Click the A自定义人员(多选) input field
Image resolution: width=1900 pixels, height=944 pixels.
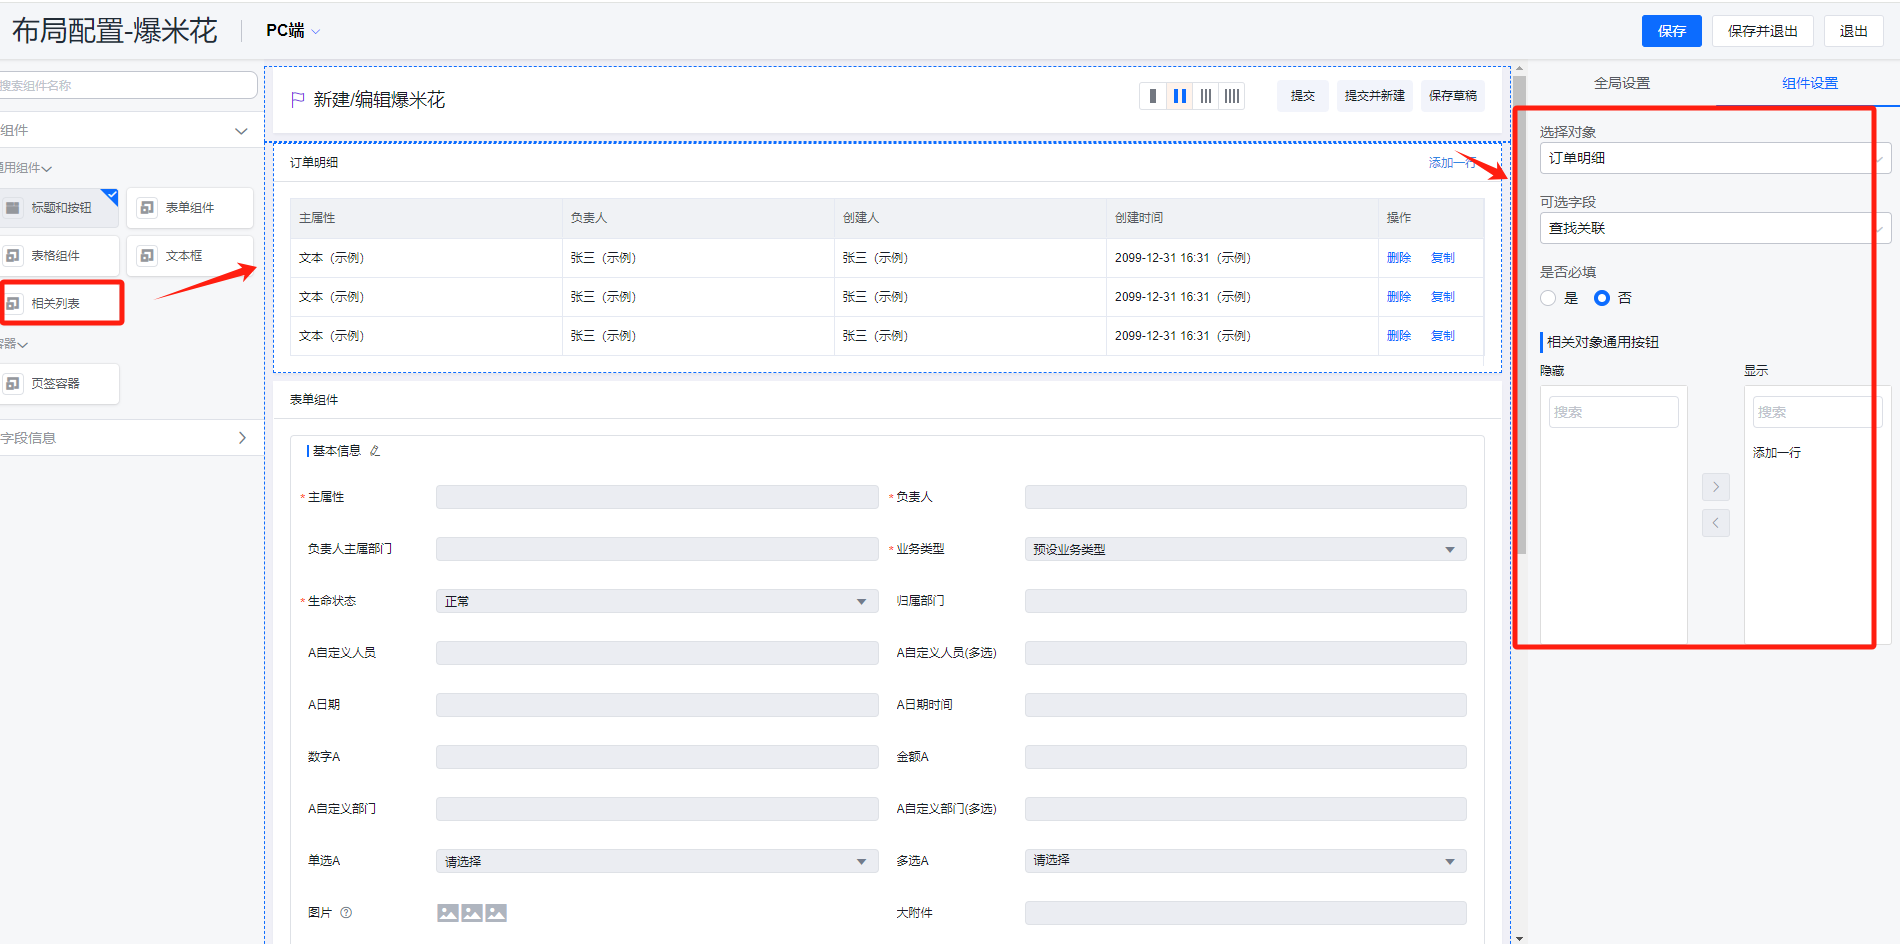pyautogui.click(x=1245, y=653)
